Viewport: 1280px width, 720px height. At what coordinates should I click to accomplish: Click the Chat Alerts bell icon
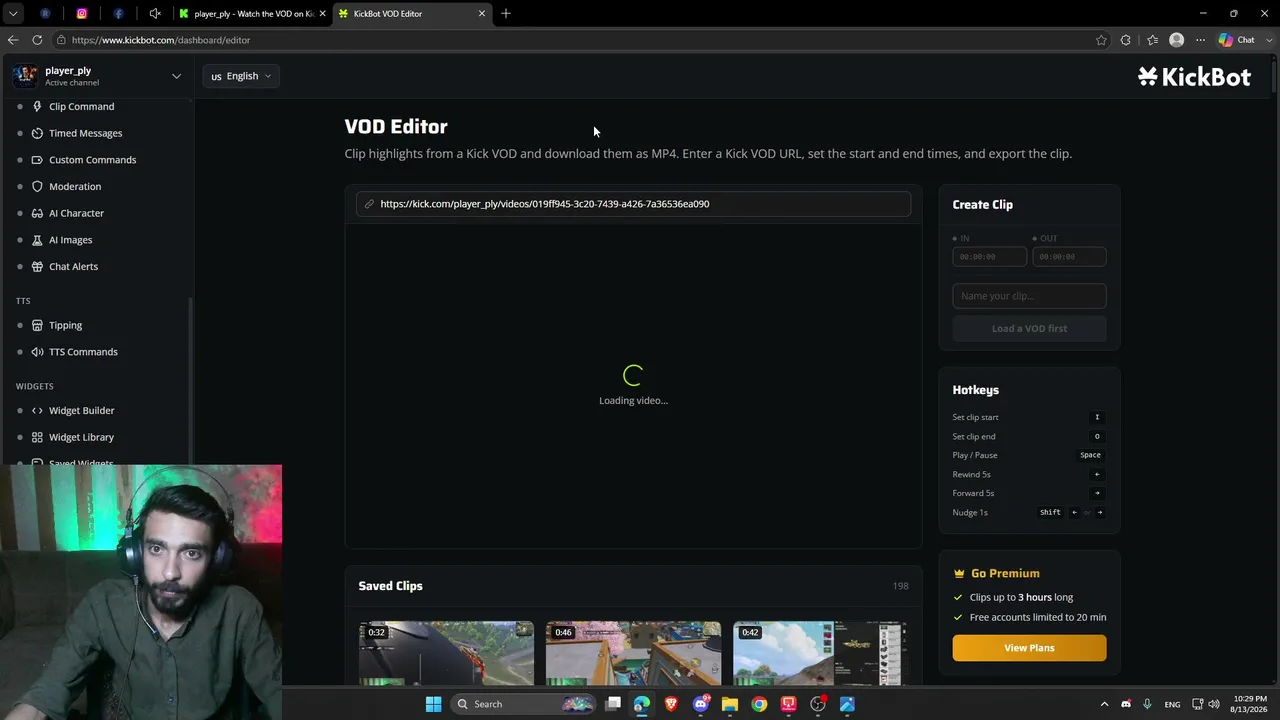point(37,267)
